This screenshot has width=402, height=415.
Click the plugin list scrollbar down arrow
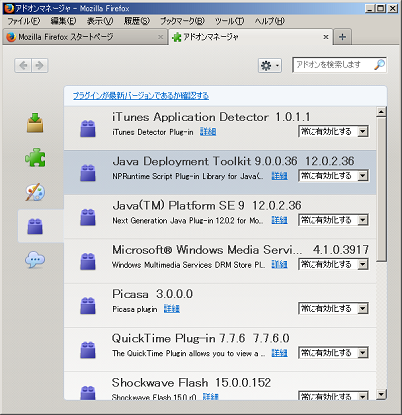[381, 395]
